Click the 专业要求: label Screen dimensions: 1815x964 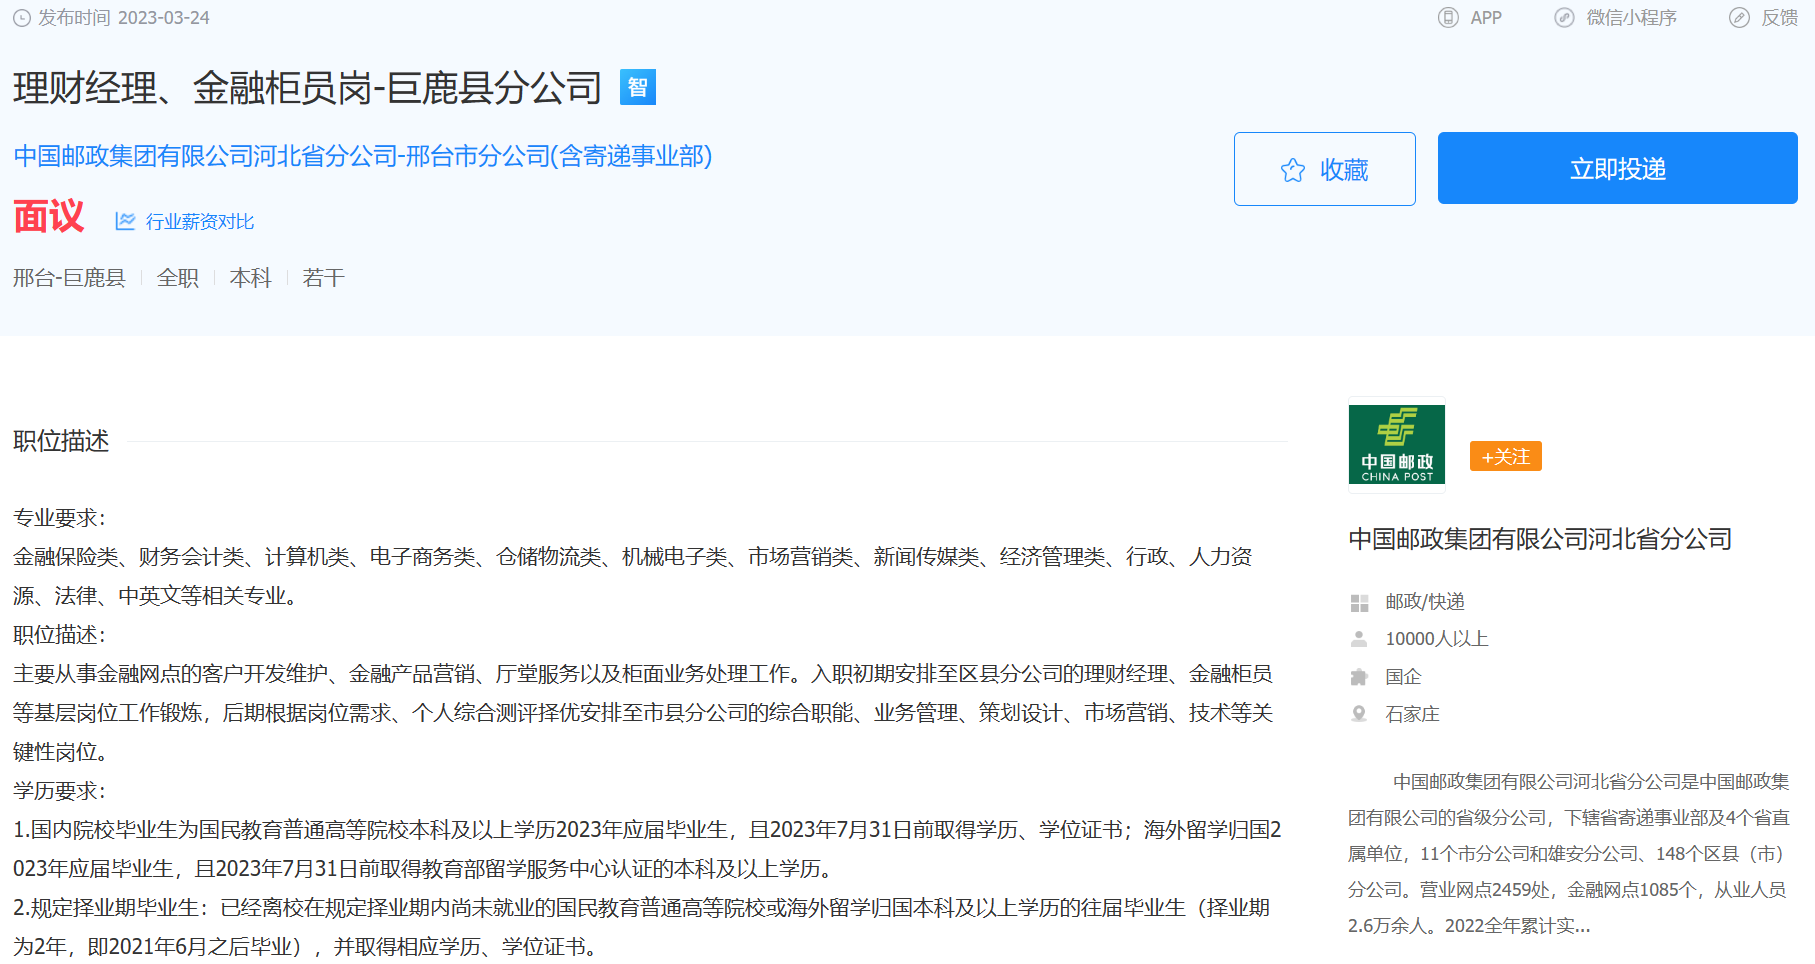tap(59, 518)
